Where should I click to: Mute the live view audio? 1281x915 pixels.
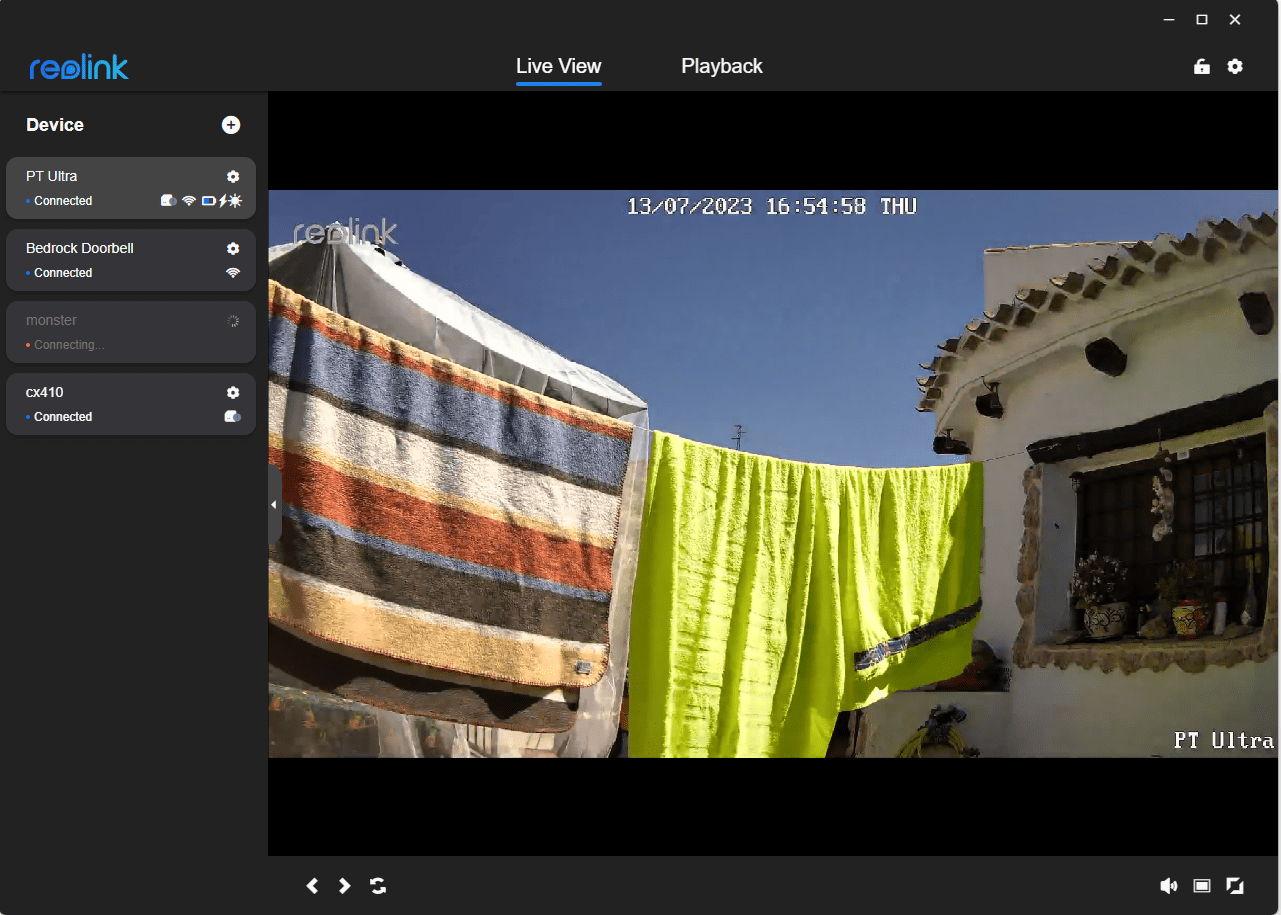[1168, 886]
